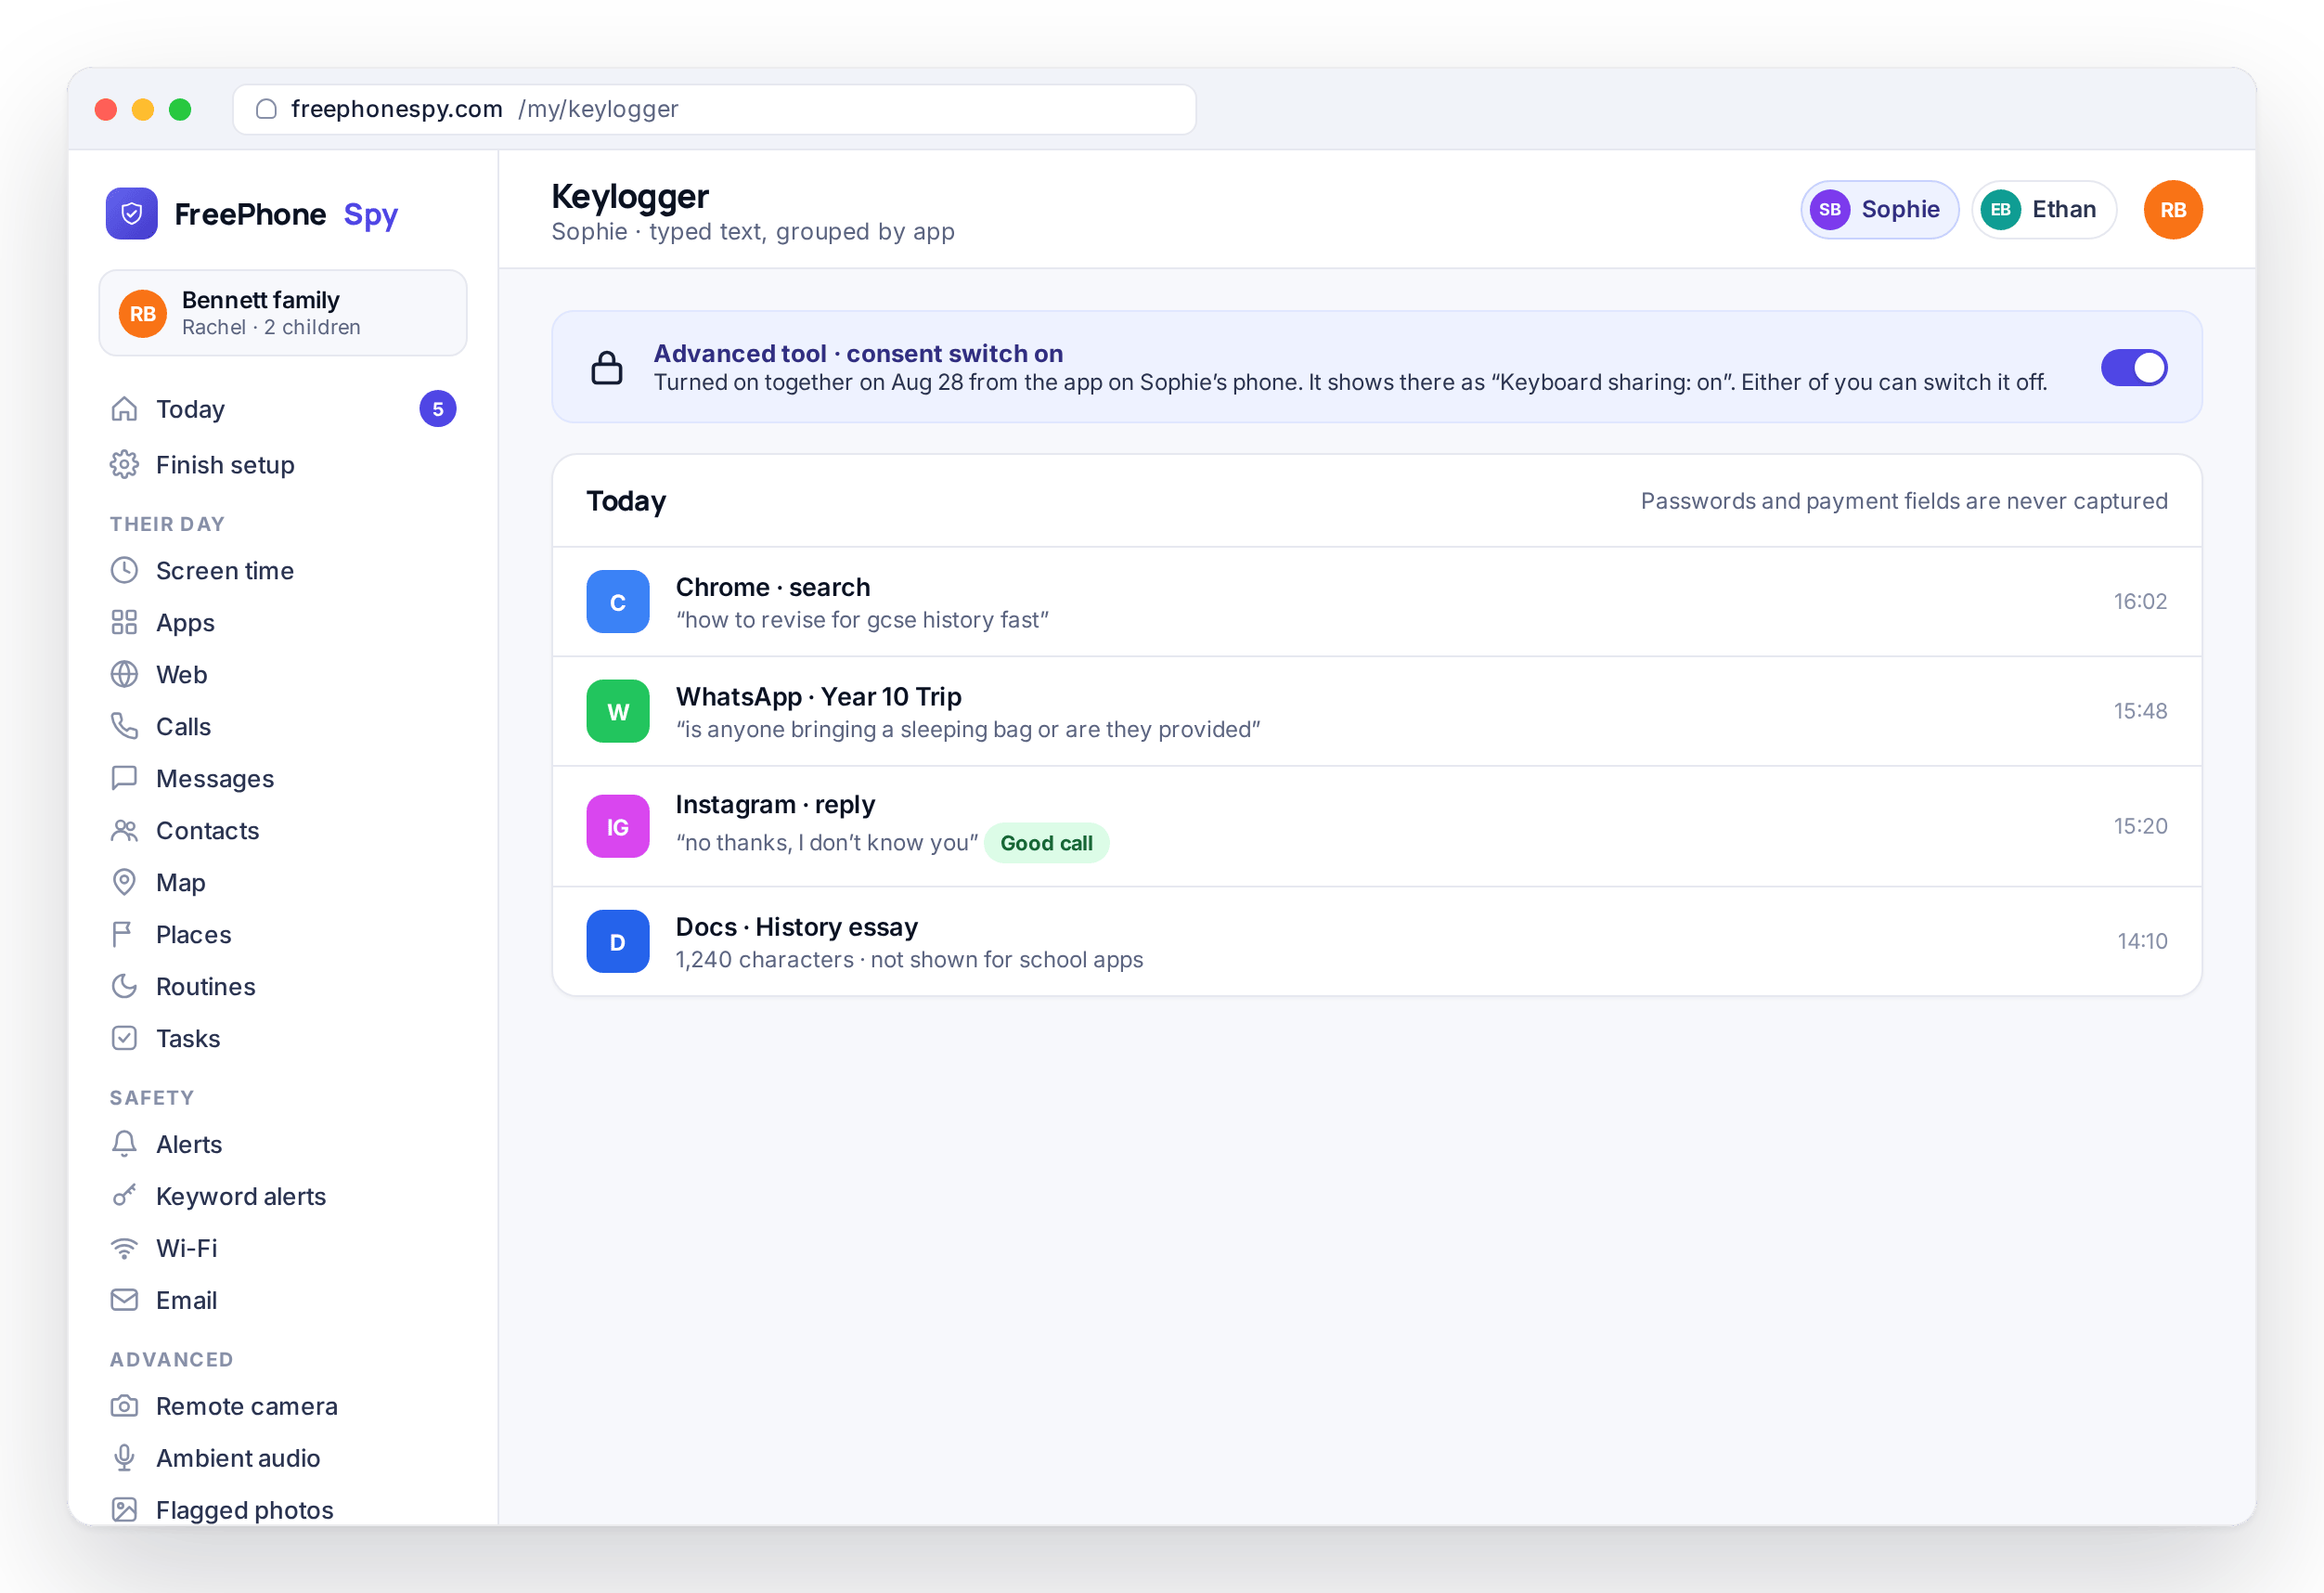Click the 15:20 timestamp
This screenshot has height=1593, width=2324.
point(2140,827)
